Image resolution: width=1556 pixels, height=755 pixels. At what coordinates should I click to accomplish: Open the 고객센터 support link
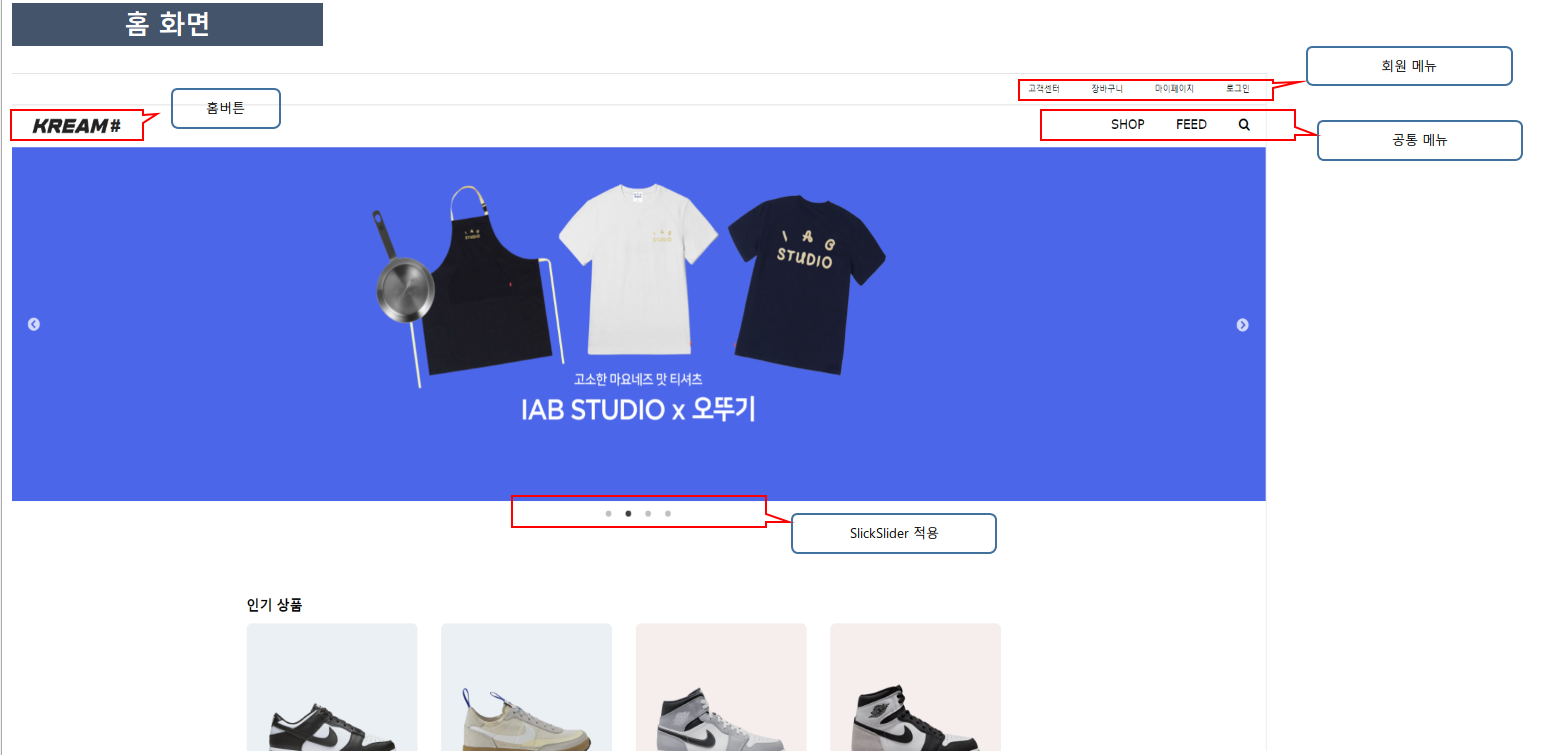point(1046,88)
